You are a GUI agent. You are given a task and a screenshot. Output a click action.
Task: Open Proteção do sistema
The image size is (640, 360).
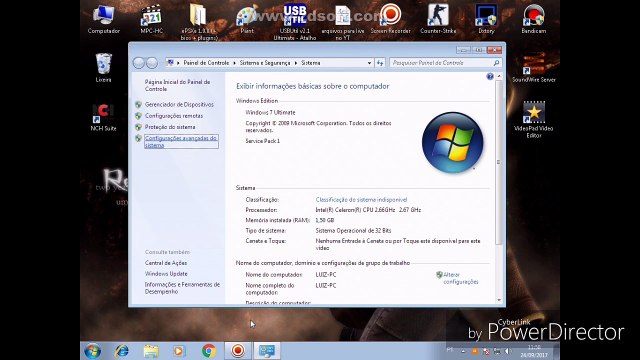pyautogui.click(x=170, y=127)
